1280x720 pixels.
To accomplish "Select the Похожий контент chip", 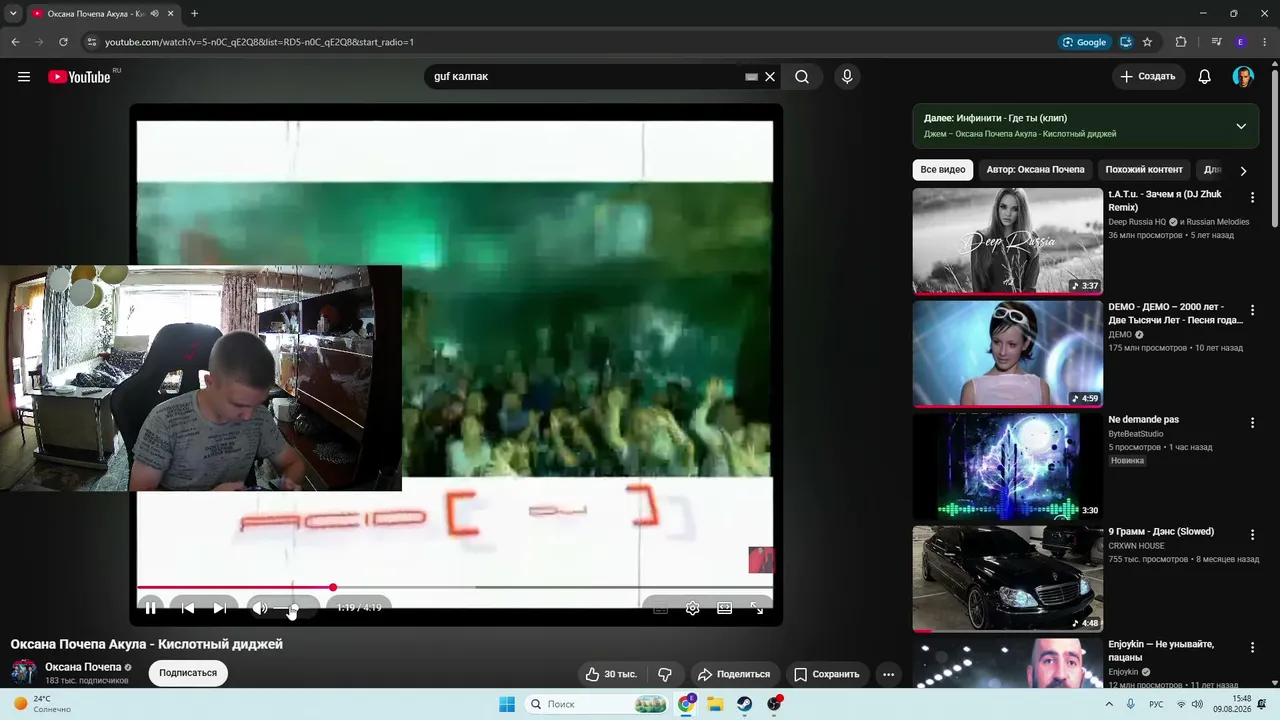I will tap(1144, 170).
